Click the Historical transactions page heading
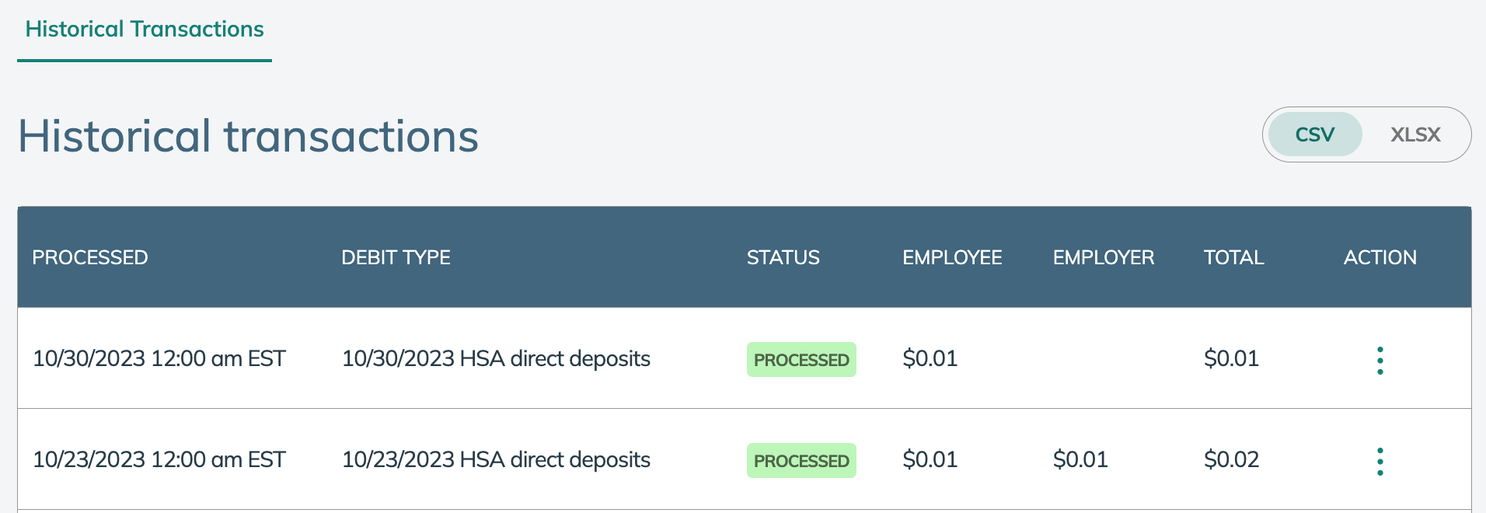 tap(248, 135)
